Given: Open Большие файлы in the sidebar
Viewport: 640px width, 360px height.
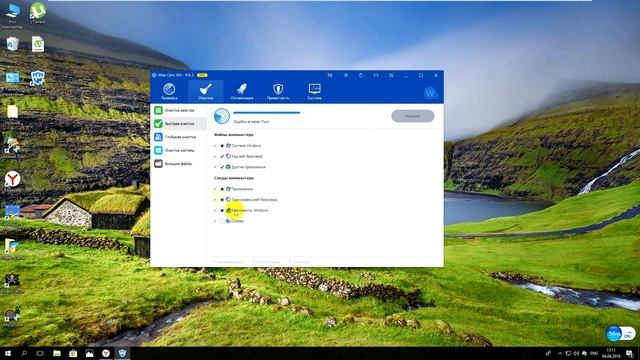Looking at the screenshot, I should coord(179,164).
